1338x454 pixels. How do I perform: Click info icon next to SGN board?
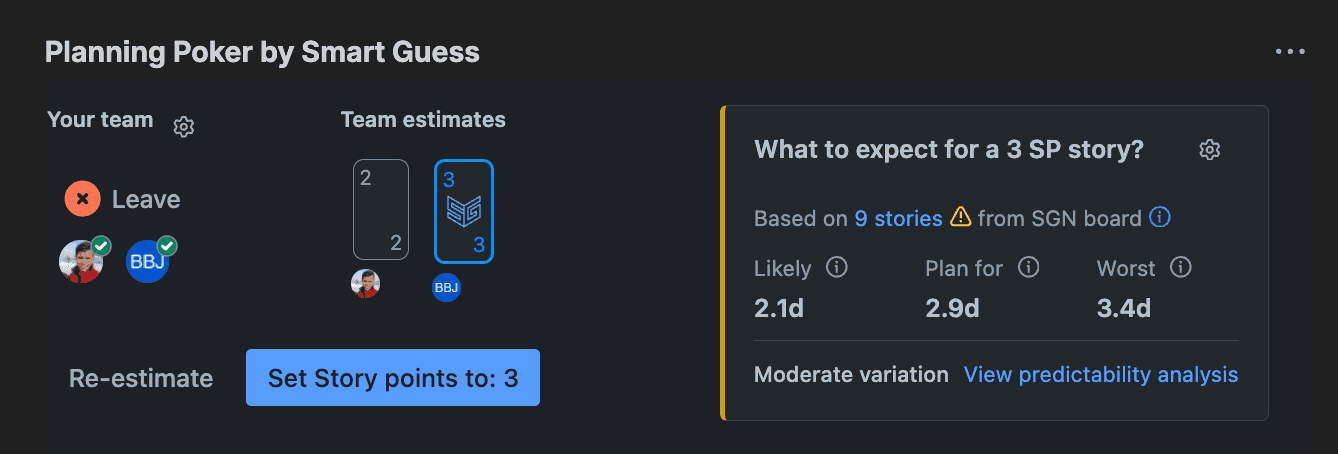pyautogui.click(x=1160, y=217)
